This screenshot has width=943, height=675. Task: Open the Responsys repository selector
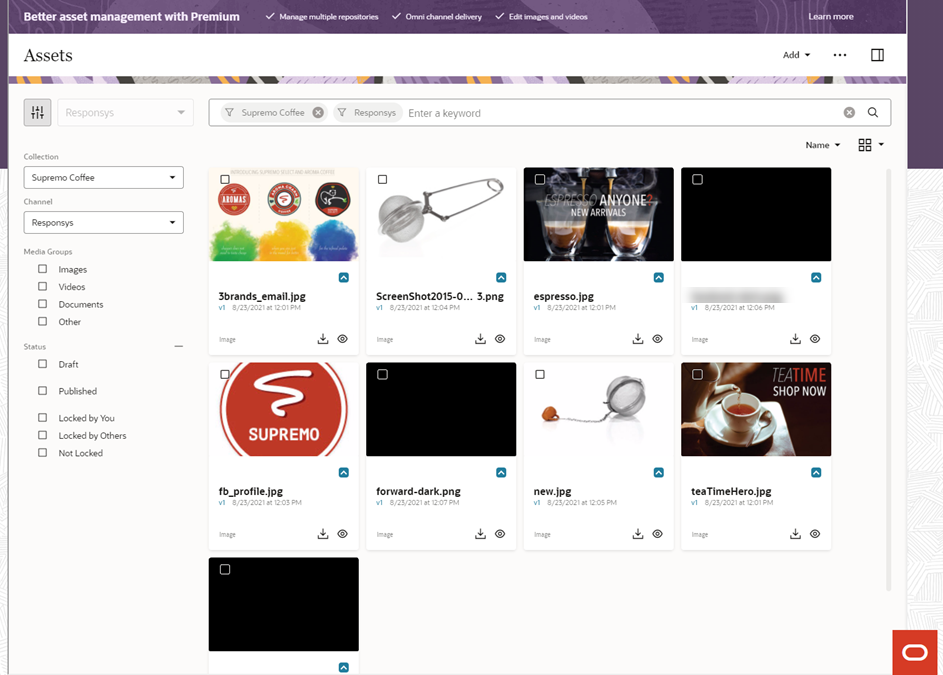tap(125, 112)
